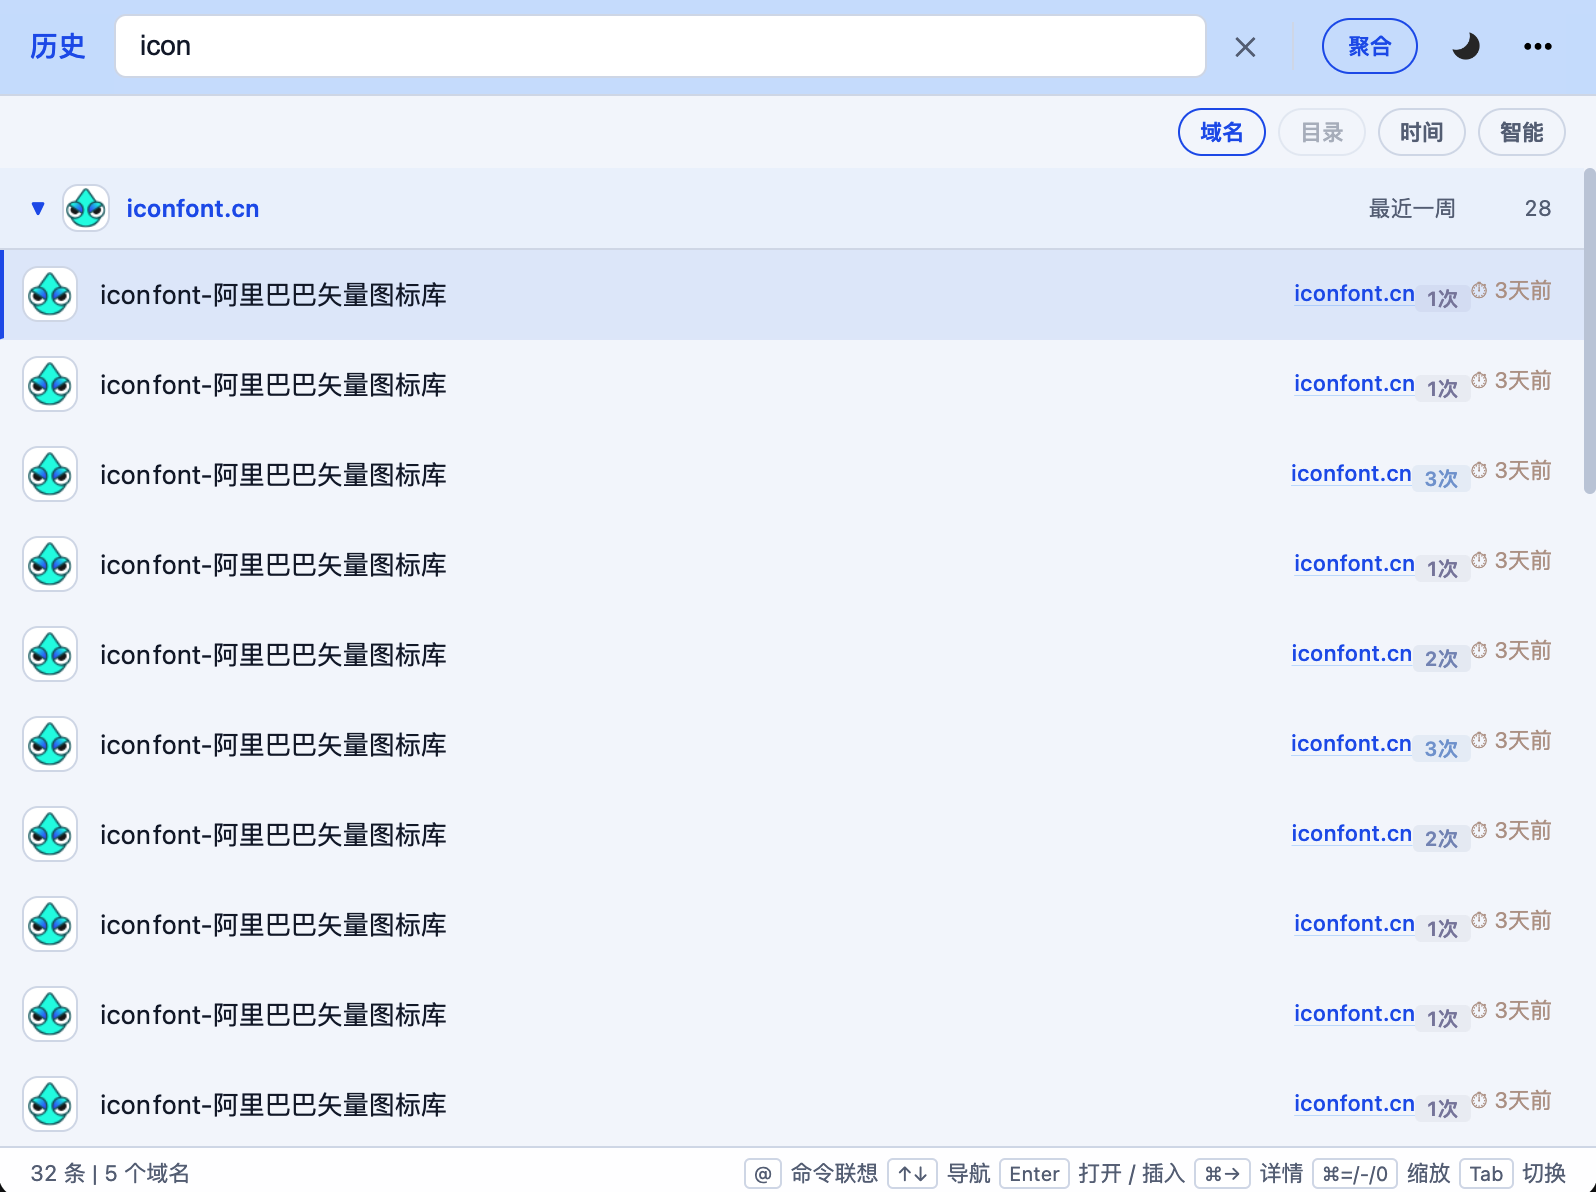
Task: Open the three-dot more options menu
Action: pos(1538,46)
